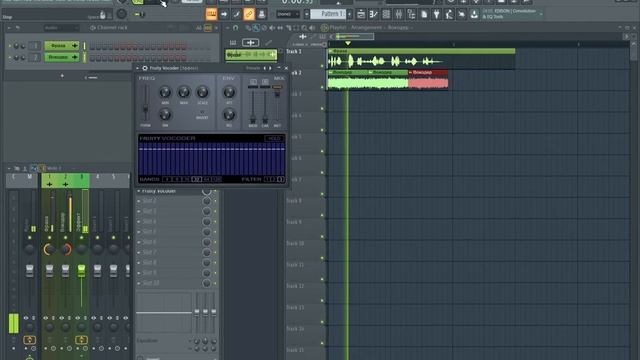Open the piano roll from the toolbar
This screenshot has height=360, width=640.
coord(211,14)
